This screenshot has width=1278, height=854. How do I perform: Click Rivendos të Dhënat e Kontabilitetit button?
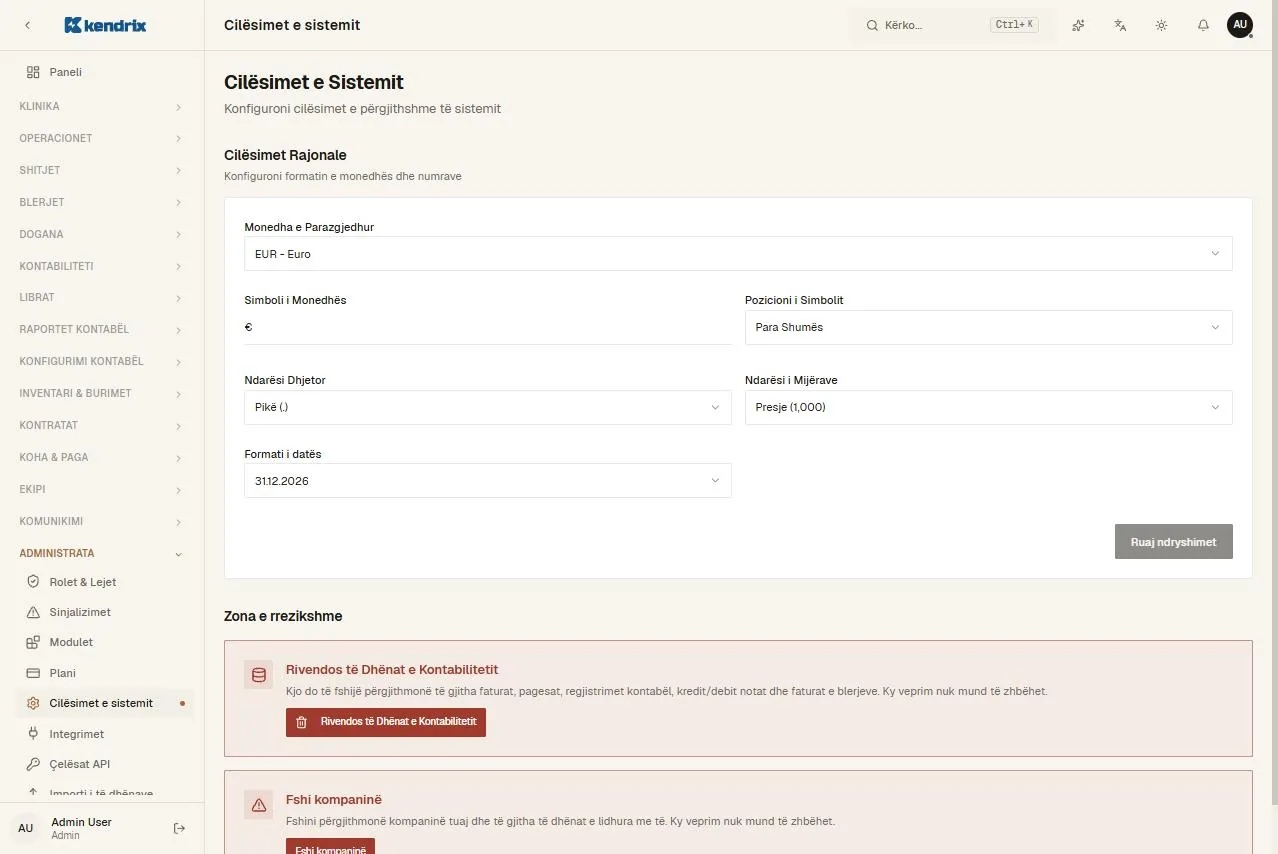pyautogui.click(x=386, y=722)
